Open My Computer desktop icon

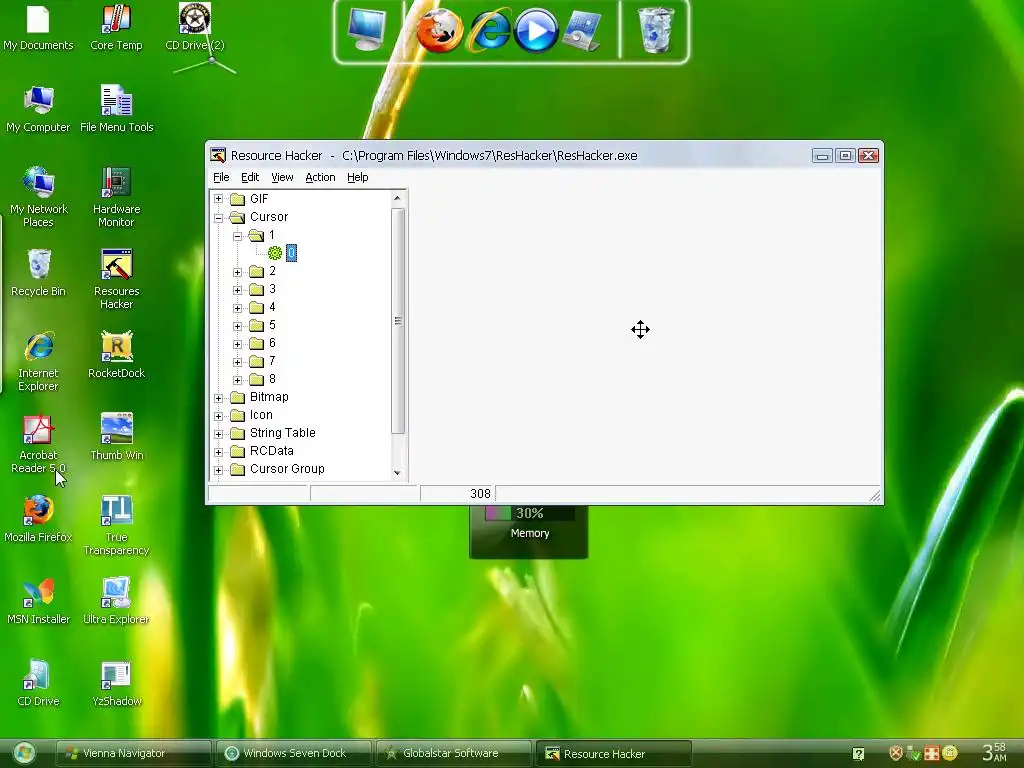pos(38,110)
